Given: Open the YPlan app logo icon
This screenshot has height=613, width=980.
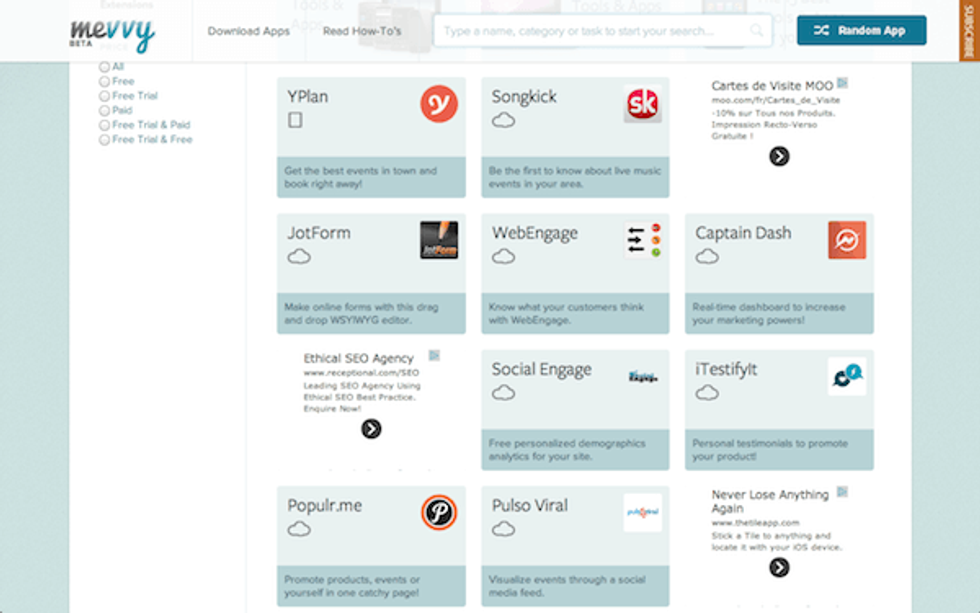Looking at the screenshot, I should coord(439,104).
